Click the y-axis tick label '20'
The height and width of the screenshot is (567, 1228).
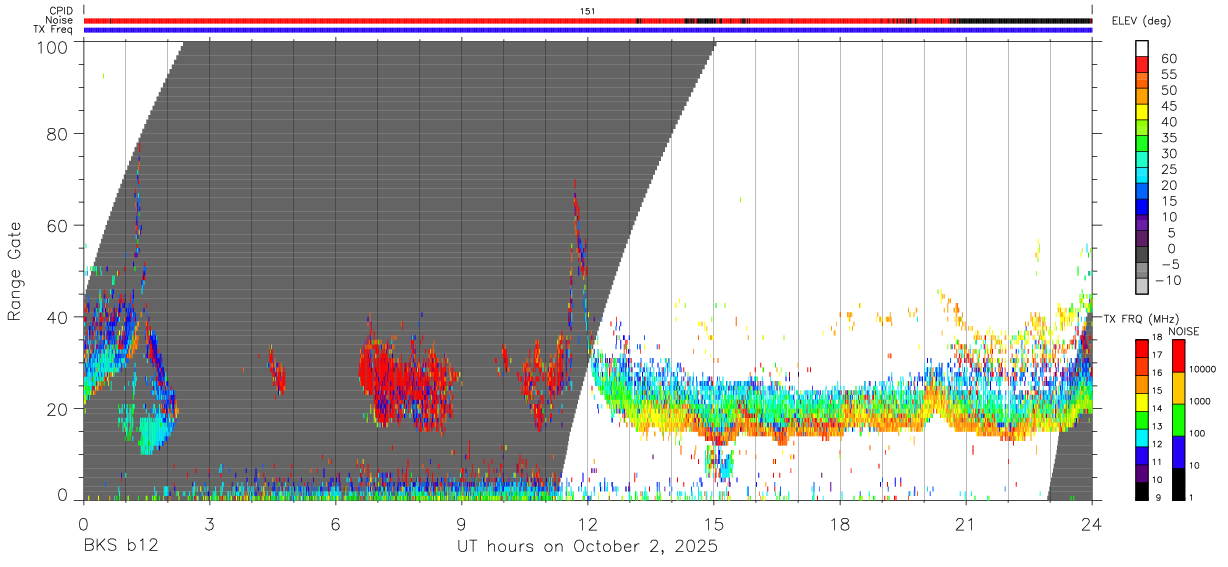pyautogui.click(x=58, y=409)
